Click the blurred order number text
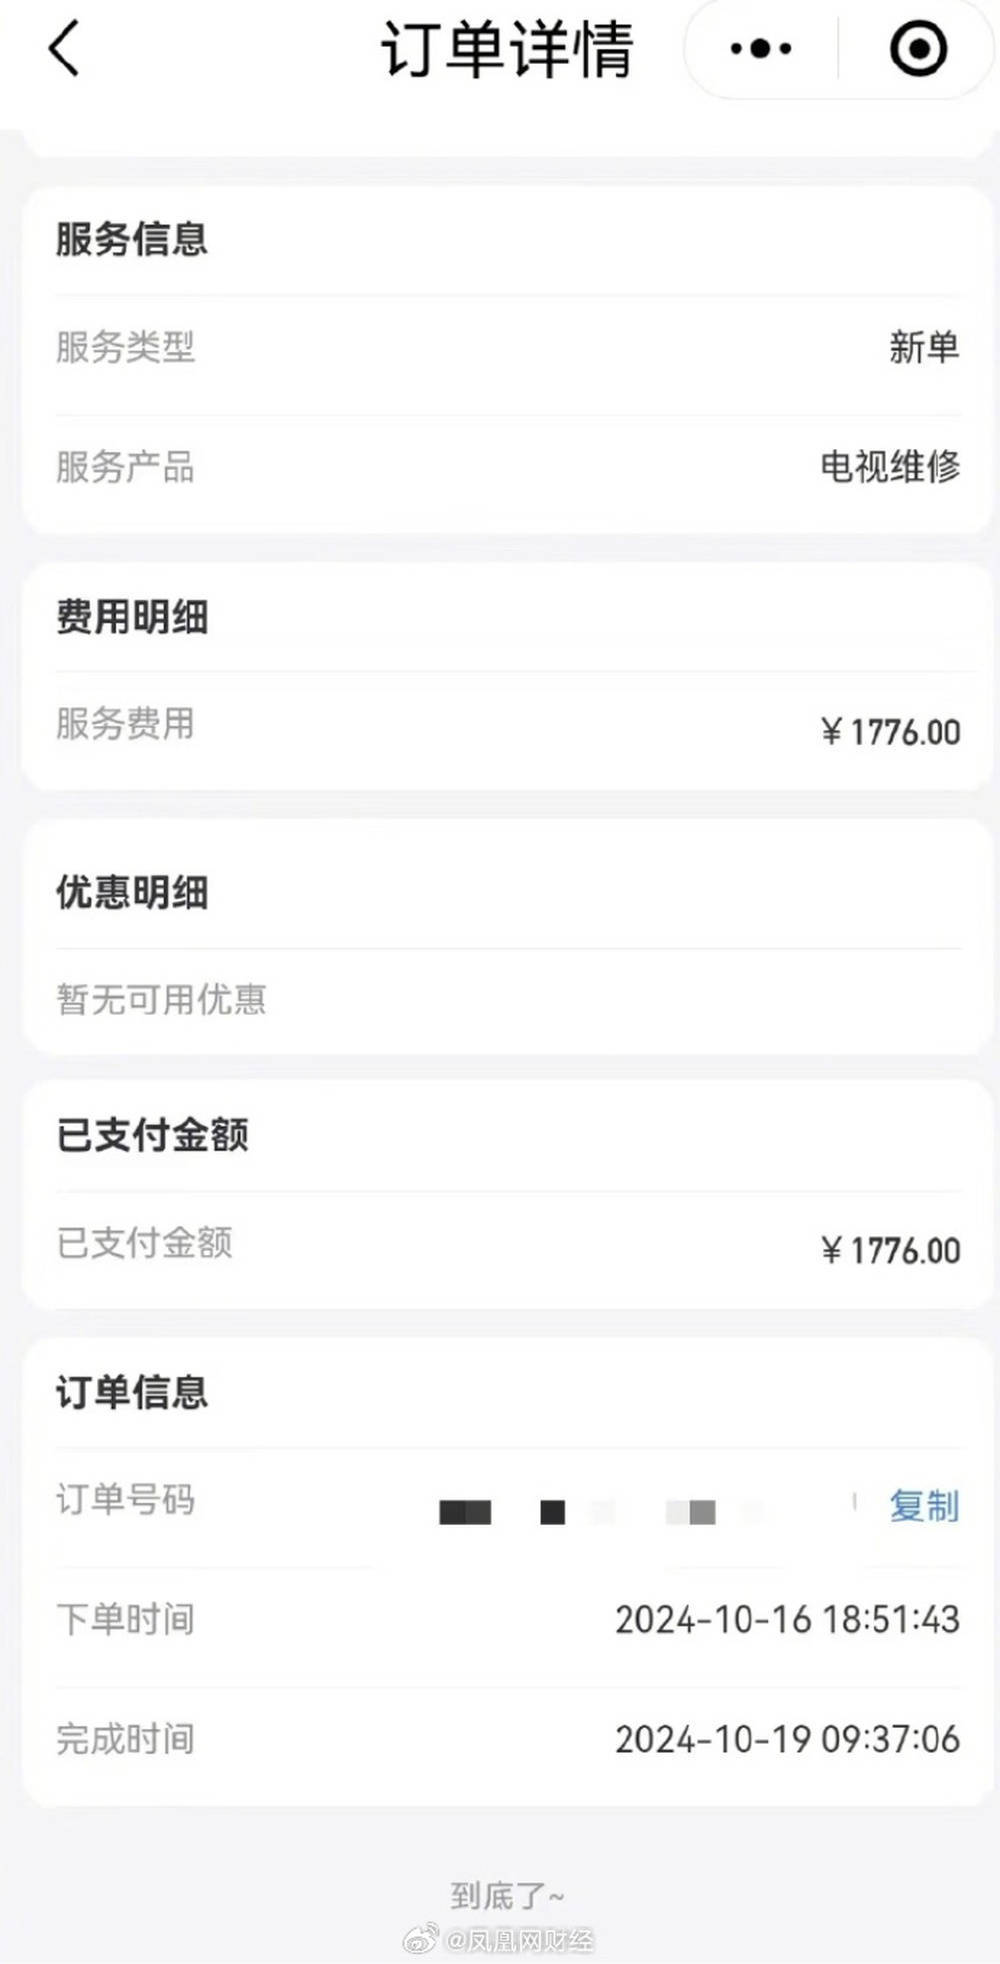 [x=600, y=1511]
